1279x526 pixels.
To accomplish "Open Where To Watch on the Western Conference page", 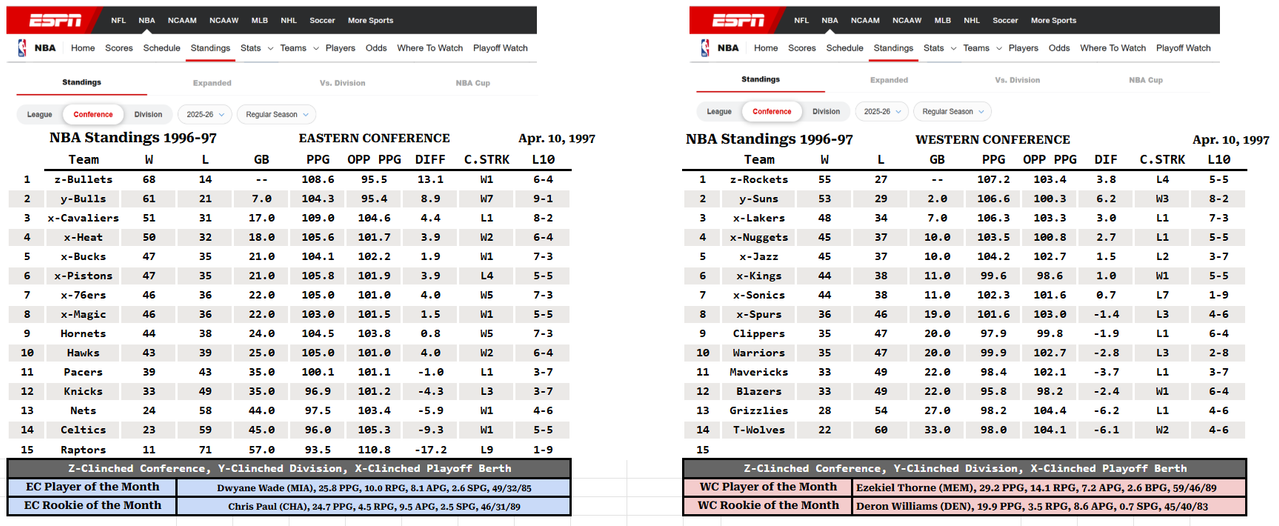I will point(1113,48).
